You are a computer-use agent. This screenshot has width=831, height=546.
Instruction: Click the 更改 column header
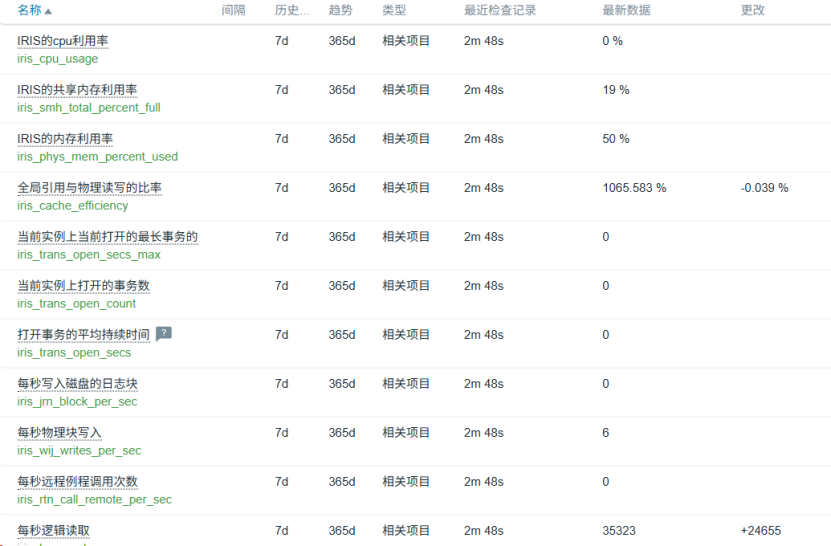[x=753, y=10]
